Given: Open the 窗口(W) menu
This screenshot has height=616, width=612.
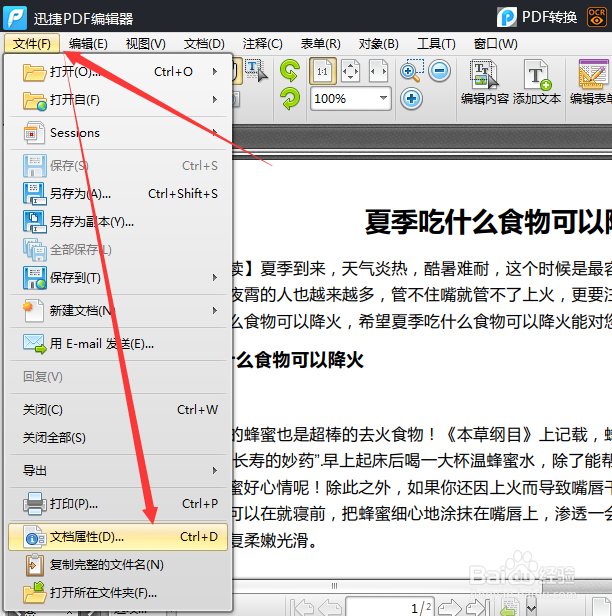Looking at the screenshot, I should click(x=495, y=44).
